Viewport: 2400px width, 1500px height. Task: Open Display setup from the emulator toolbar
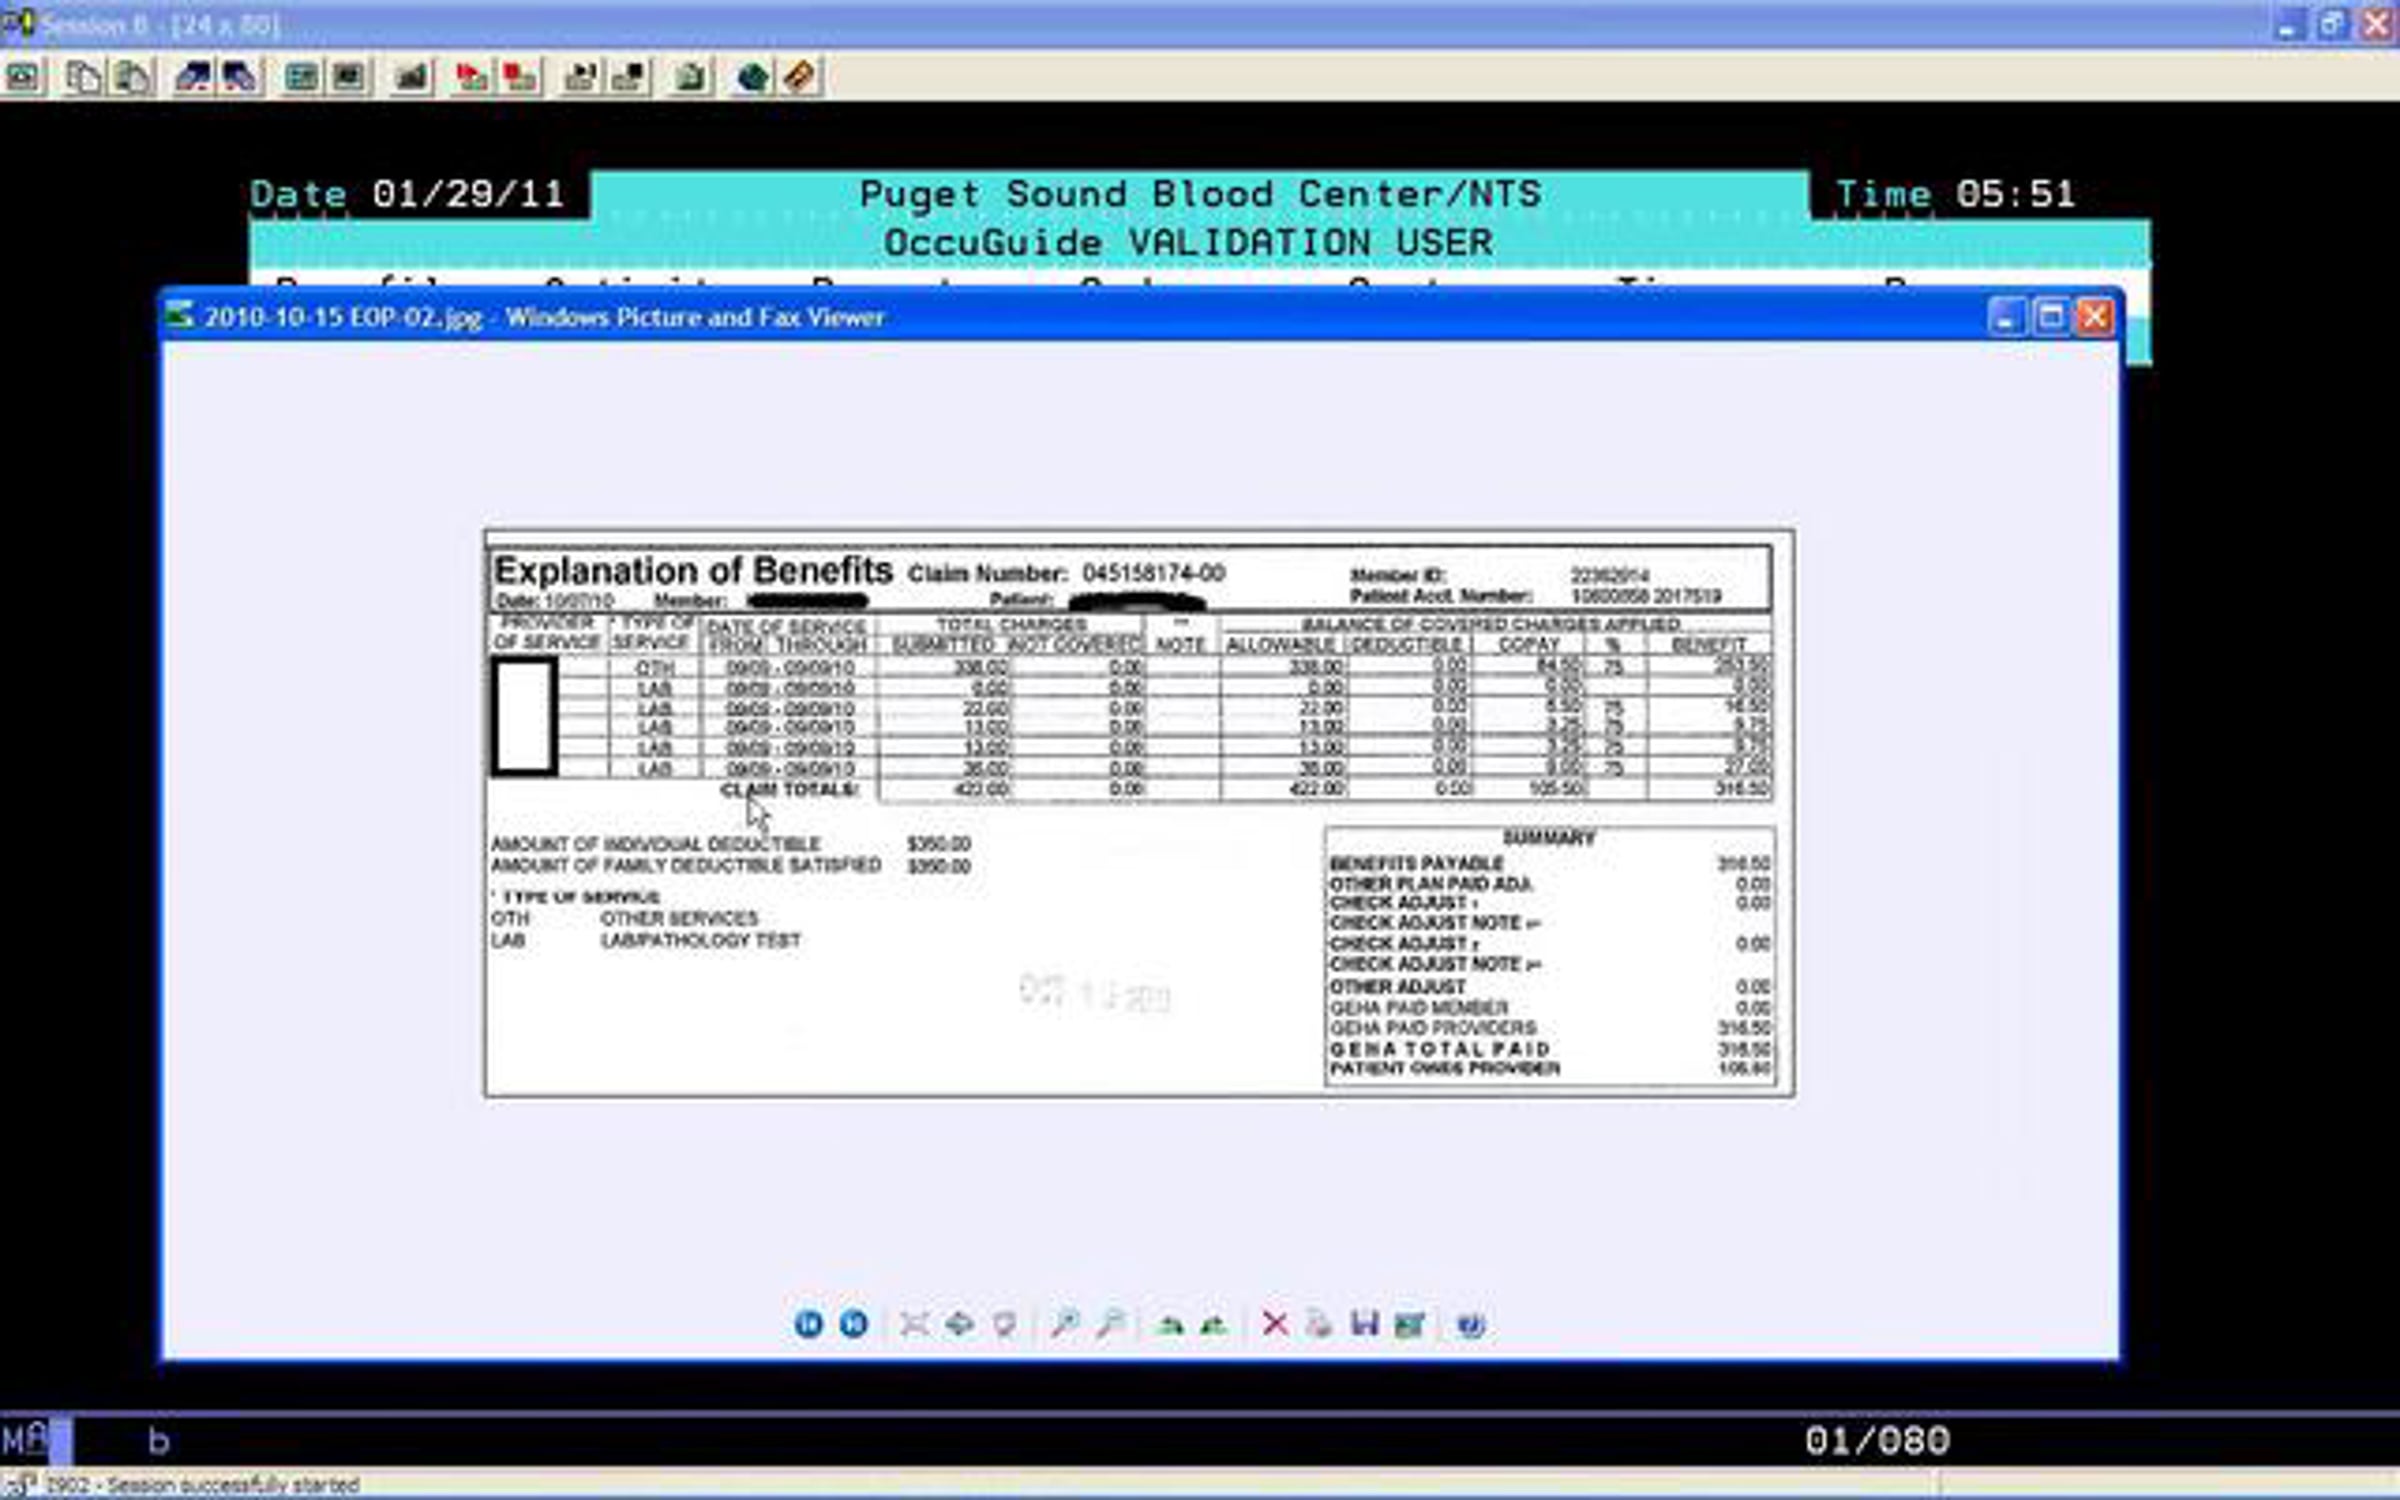pyautogui.click(x=300, y=77)
